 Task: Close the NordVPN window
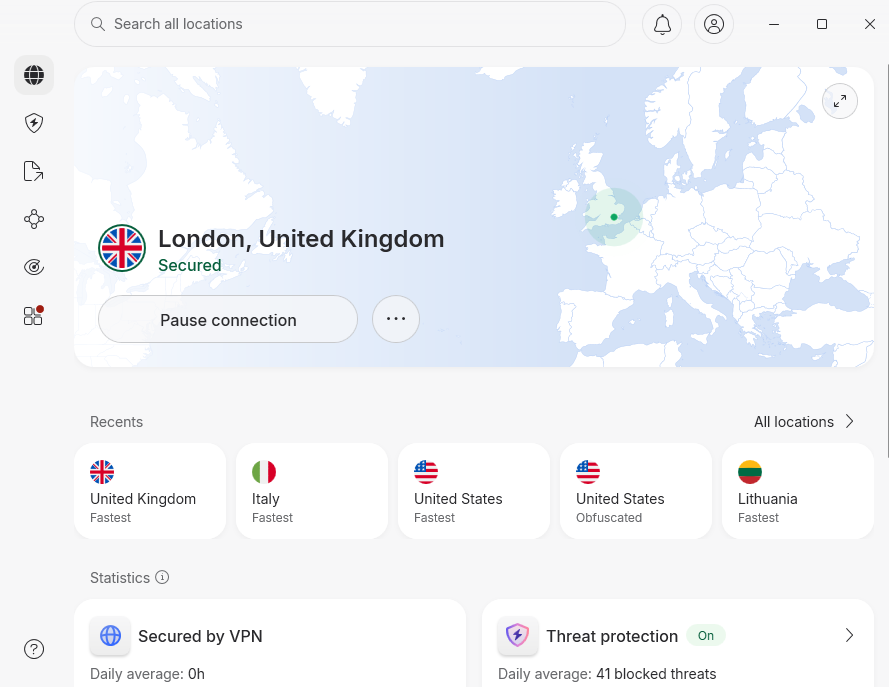[x=870, y=24]
